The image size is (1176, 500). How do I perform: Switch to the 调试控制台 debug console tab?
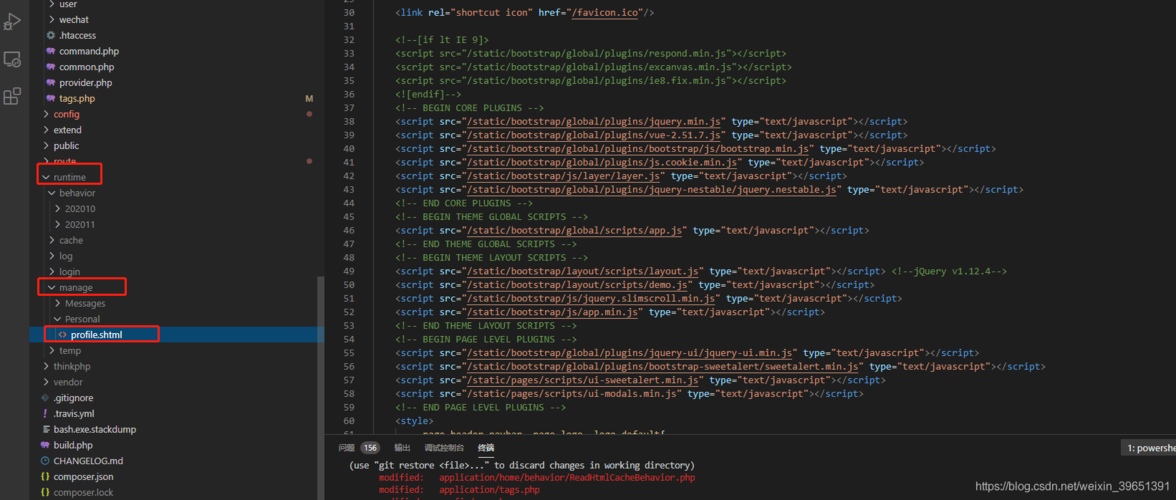click(444, 448)
